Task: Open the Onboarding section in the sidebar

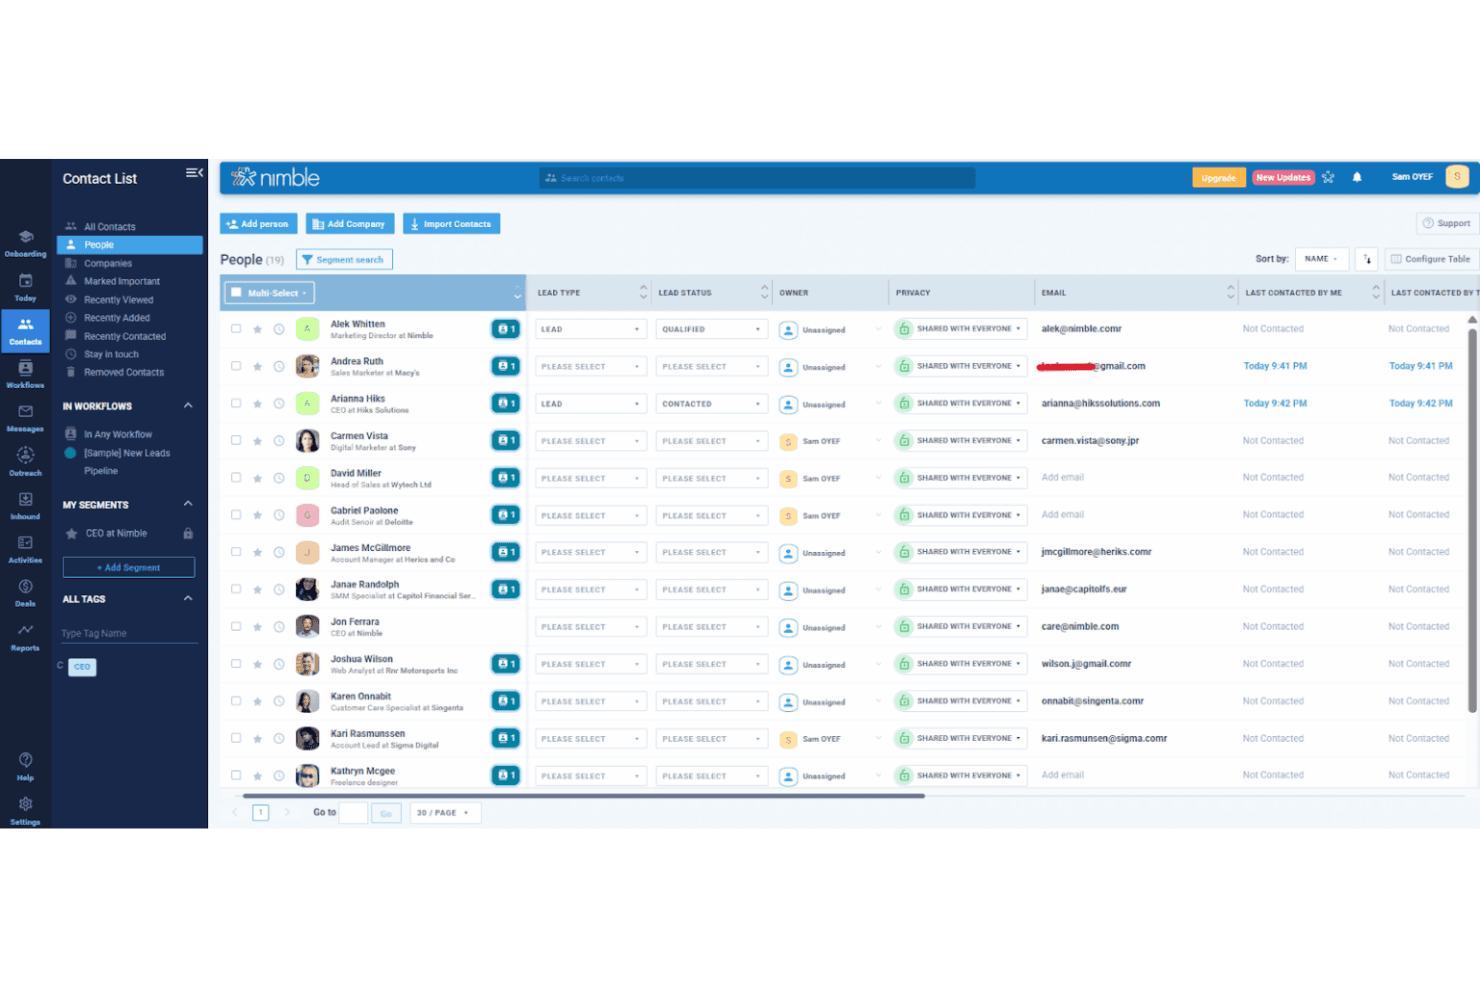Action: [x=26, y=243]
